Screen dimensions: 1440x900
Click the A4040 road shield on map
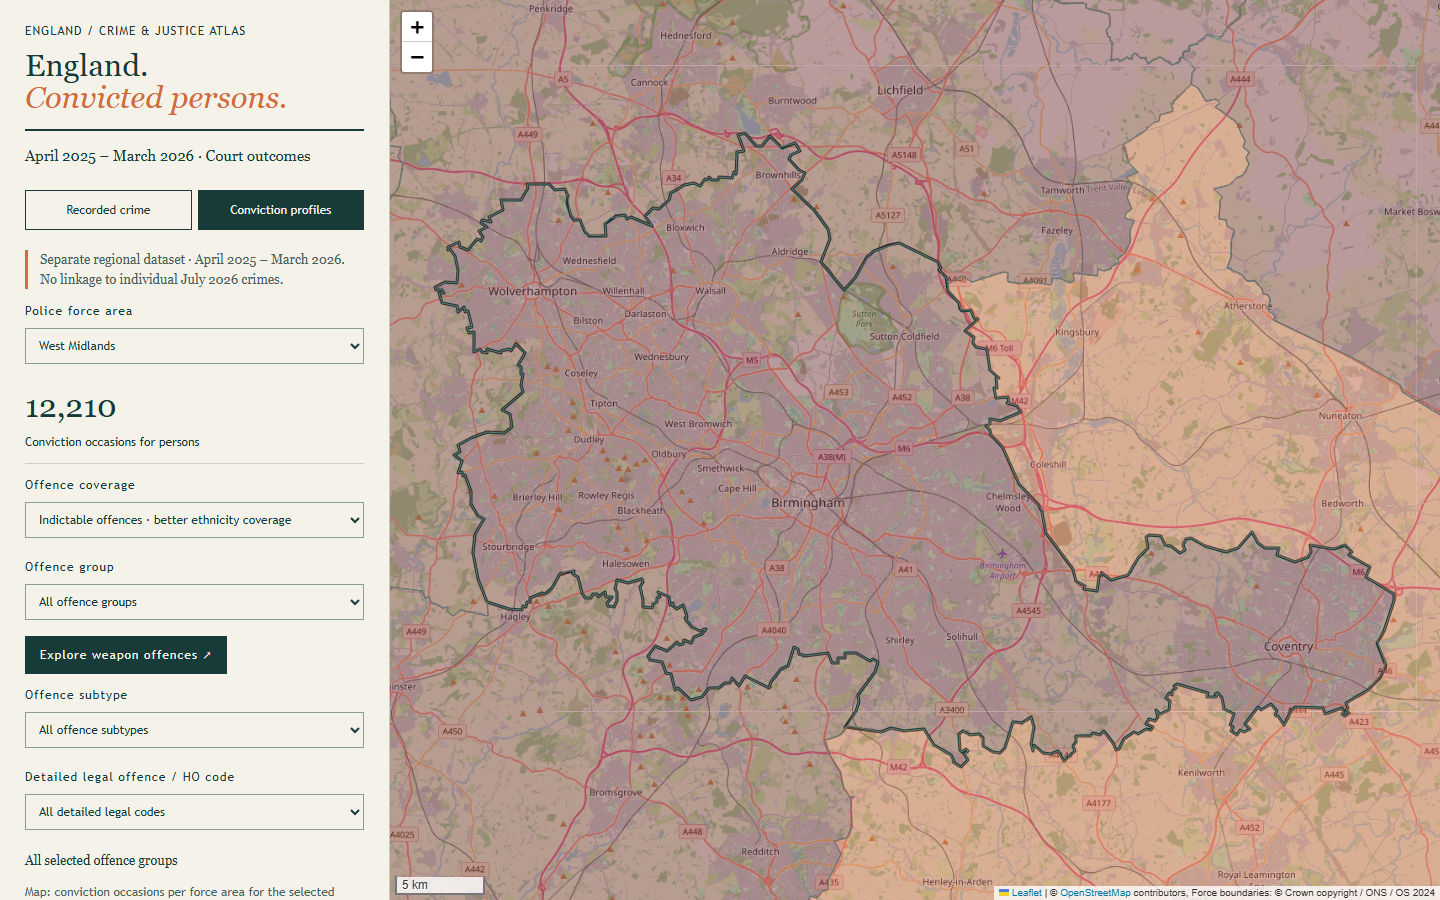point(774,630)
